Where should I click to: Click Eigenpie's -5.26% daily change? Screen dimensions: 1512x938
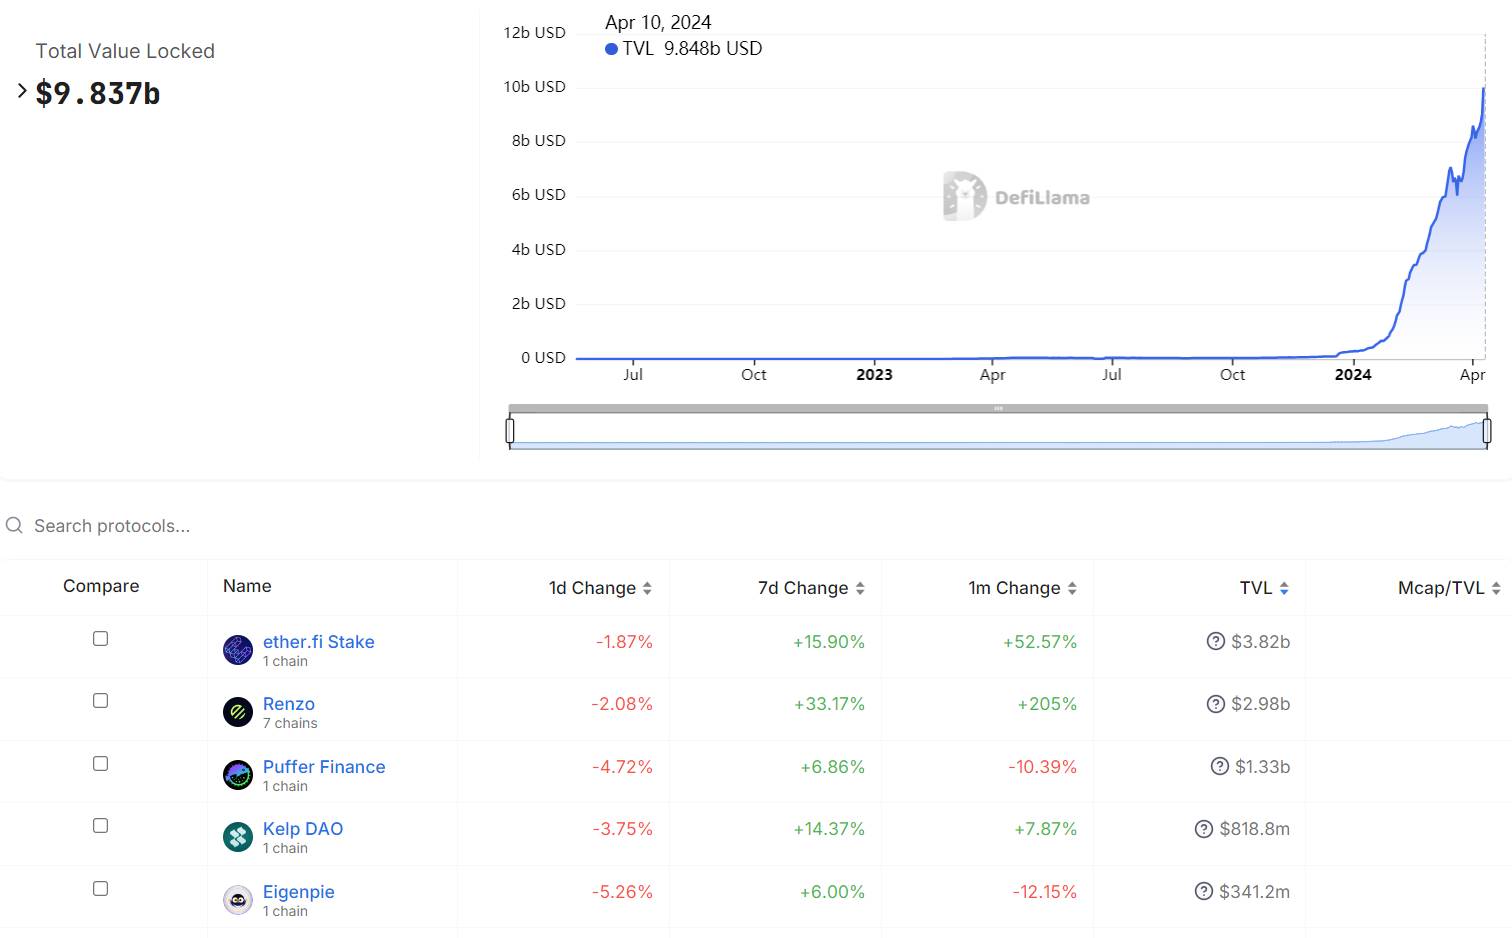click(622, 892)
